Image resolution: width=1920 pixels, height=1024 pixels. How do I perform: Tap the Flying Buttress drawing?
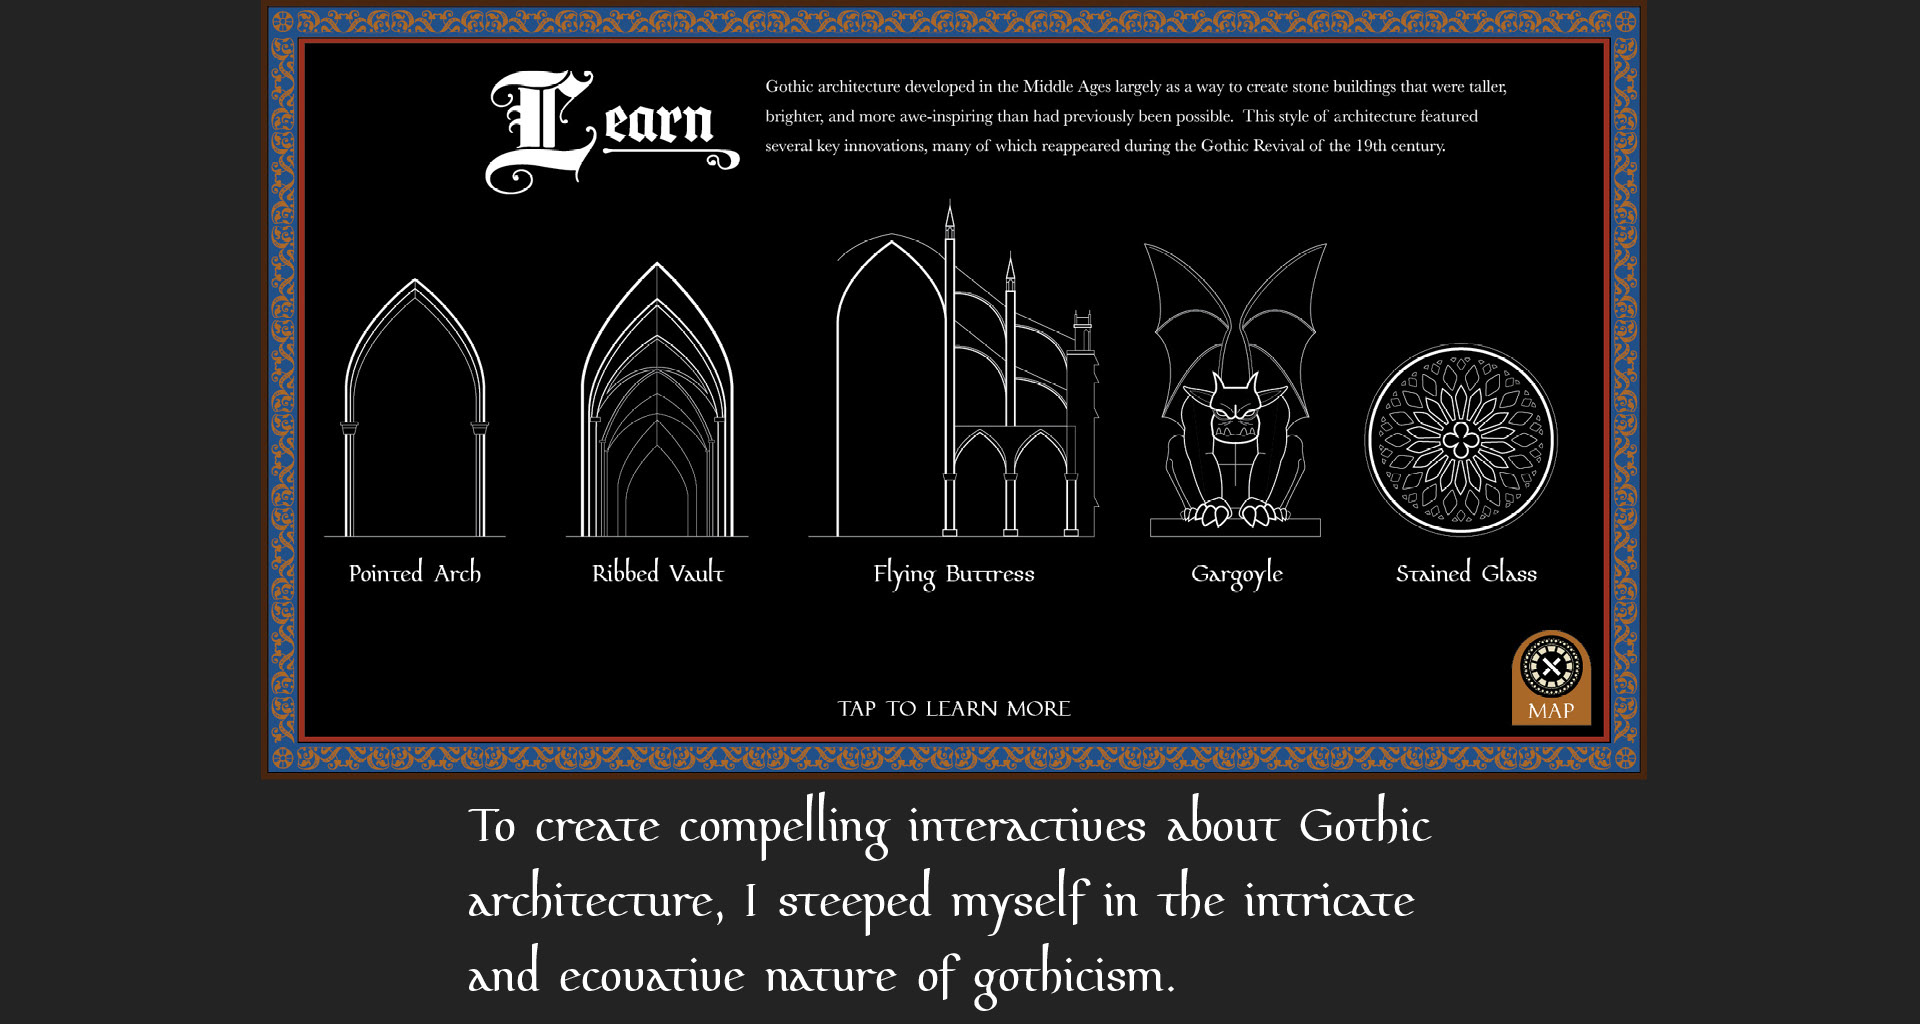954,368
